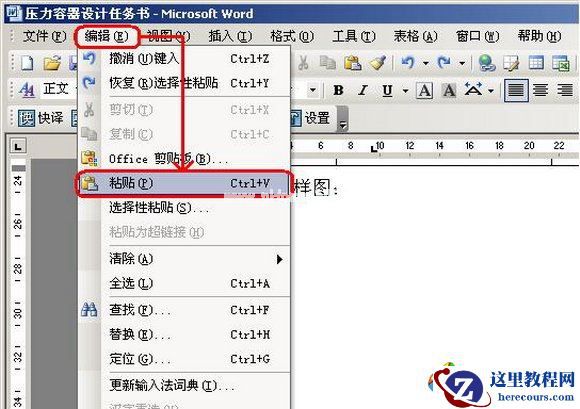
Task: Click the tab marker on ruler
Action: (374, 149)
